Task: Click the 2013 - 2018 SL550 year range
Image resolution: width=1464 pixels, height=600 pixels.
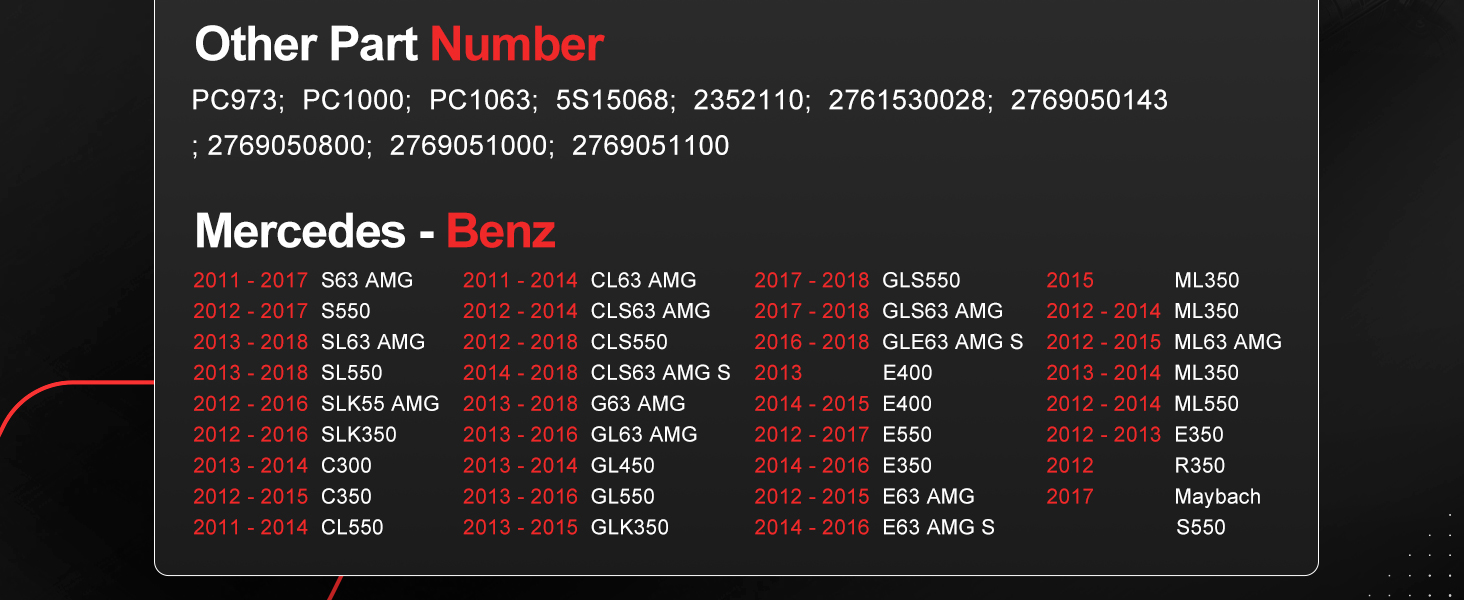Action: (251, 373)
